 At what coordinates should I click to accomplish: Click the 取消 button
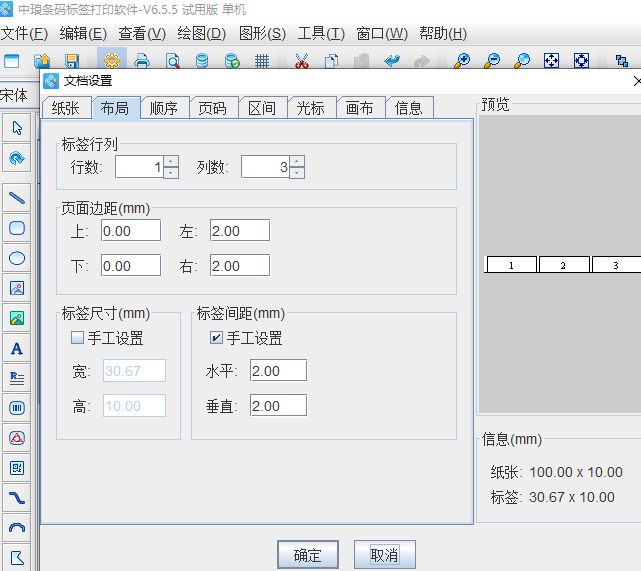pyautogui.click(x=384, y=555)
